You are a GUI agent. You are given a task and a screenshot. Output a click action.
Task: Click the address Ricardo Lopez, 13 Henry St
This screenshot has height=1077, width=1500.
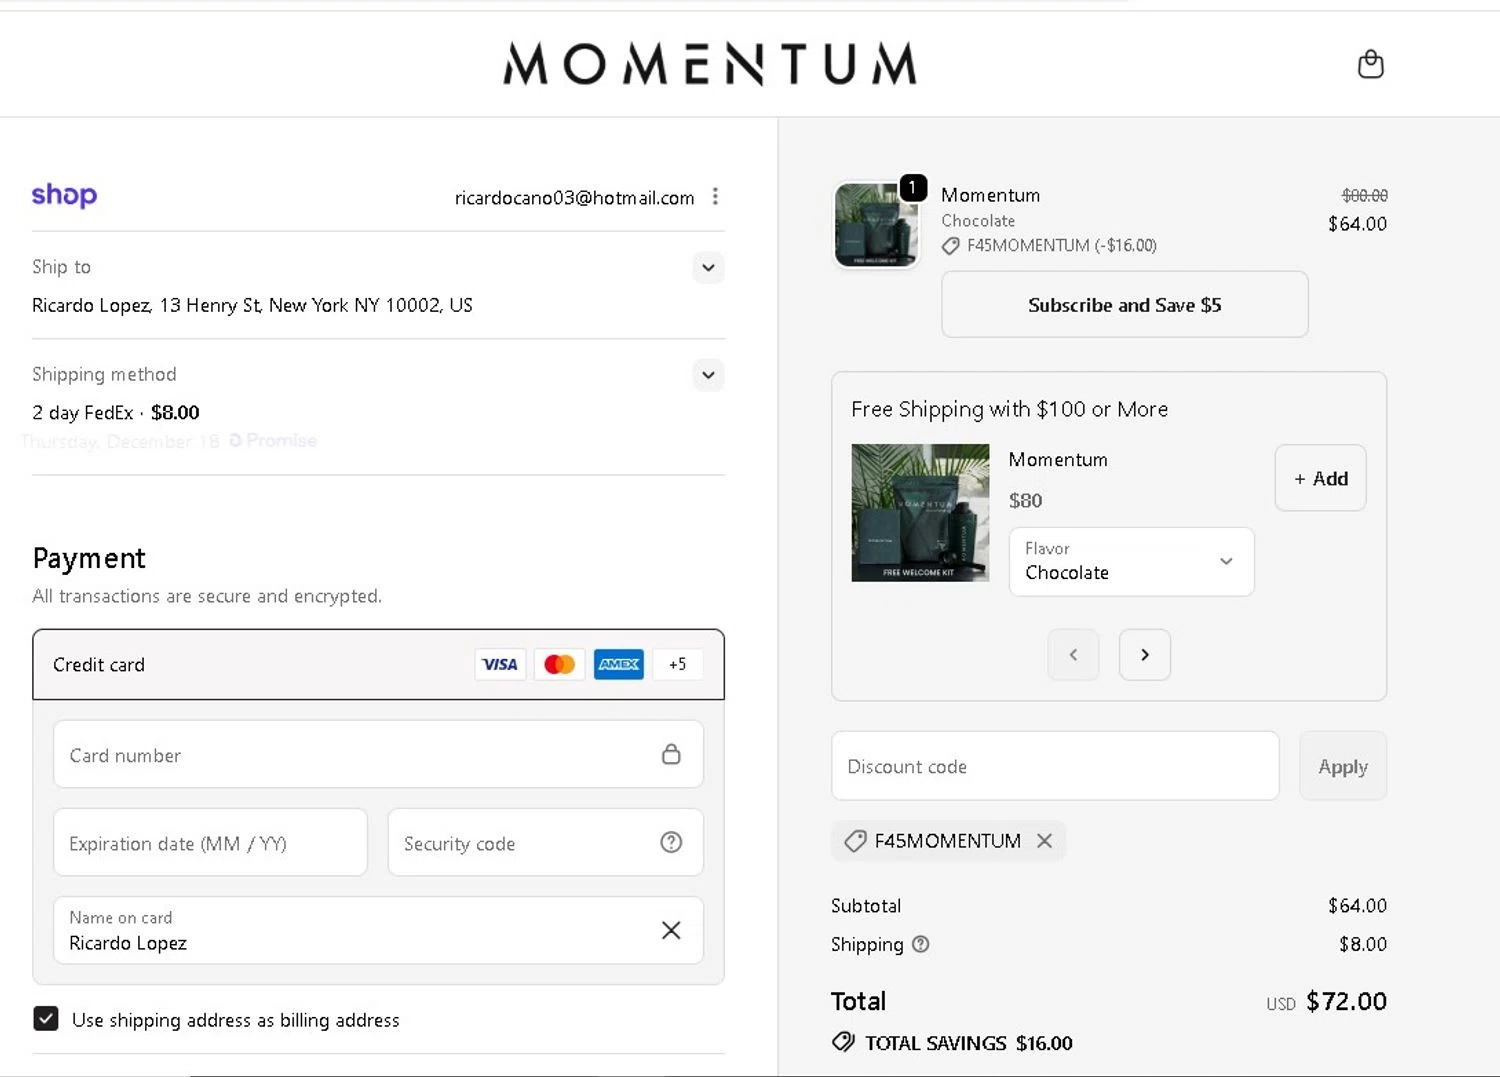[252, 305]
